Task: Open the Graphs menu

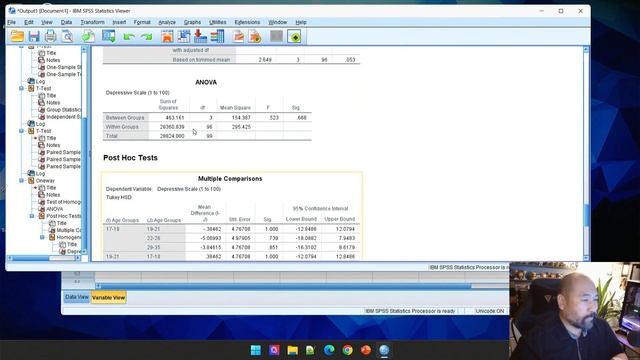Action: [x=192, y=22]
